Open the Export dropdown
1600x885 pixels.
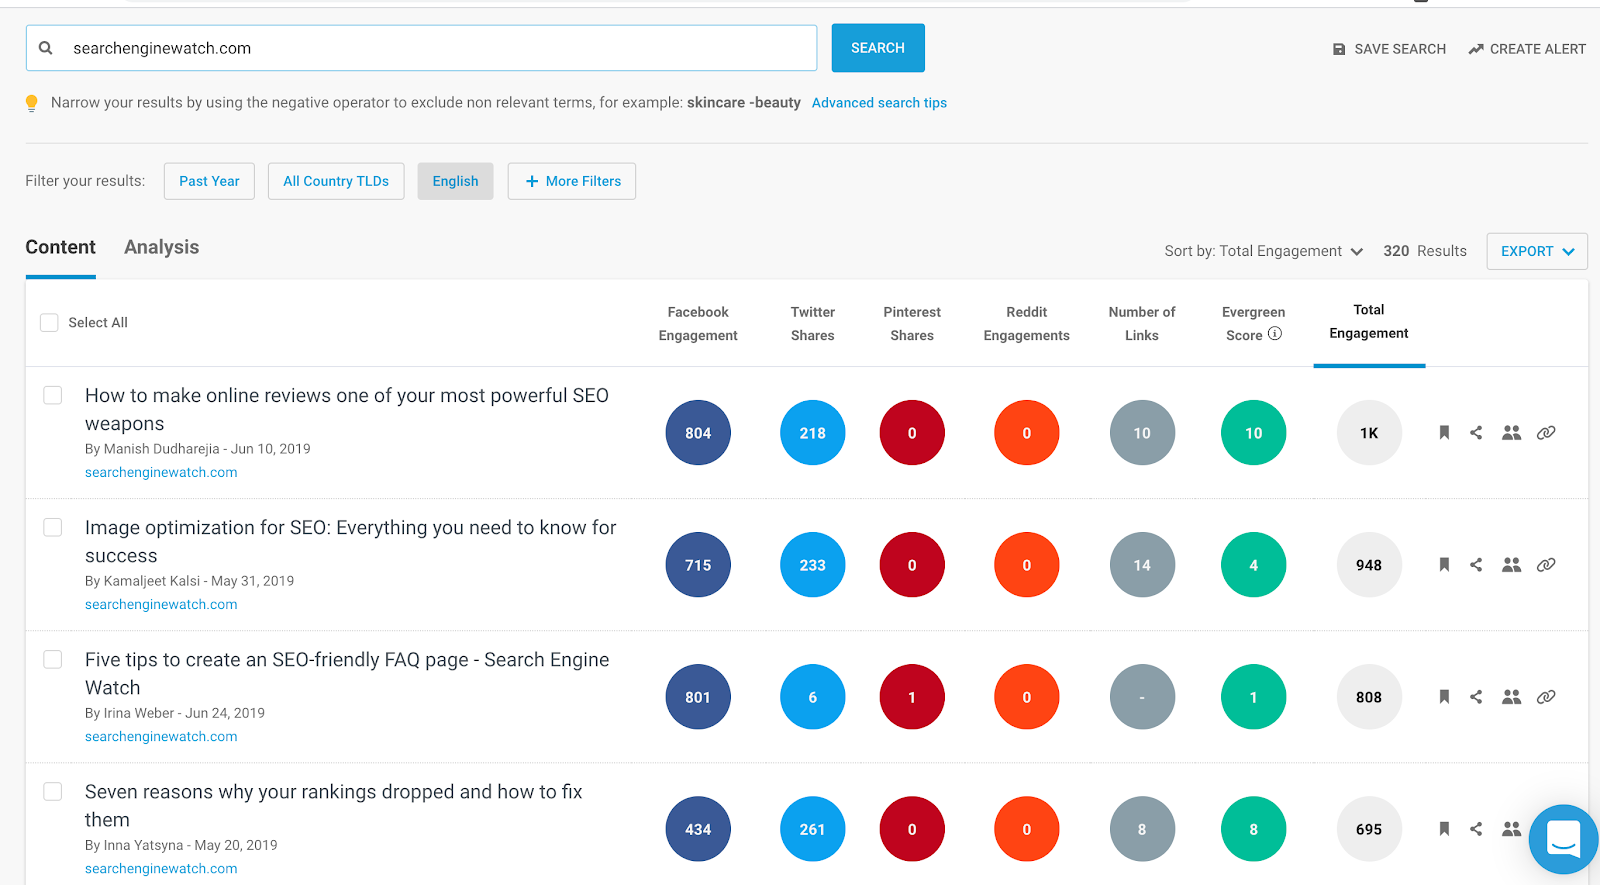point(1537,251)
